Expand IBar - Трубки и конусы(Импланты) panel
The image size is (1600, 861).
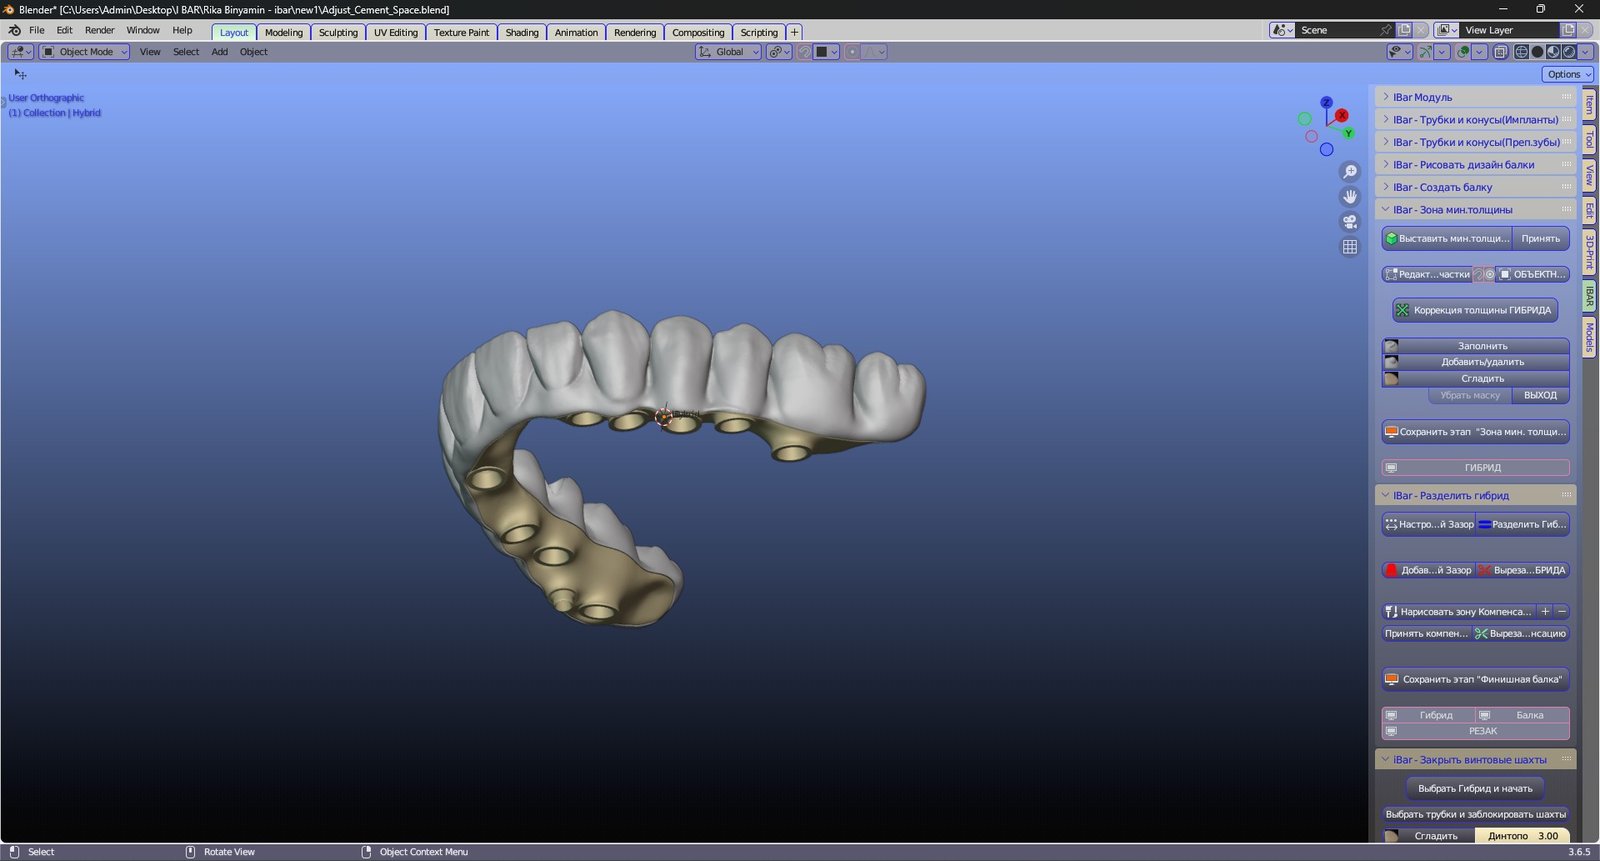1475,119
